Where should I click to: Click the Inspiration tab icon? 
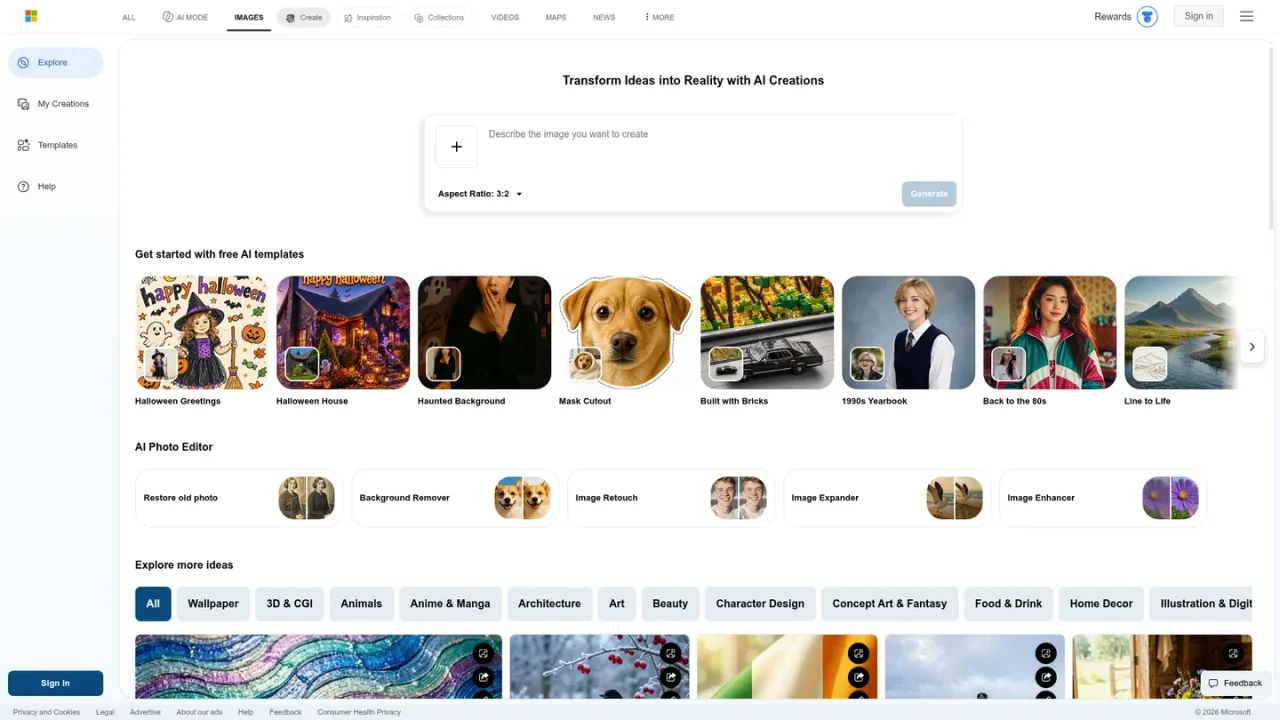[348, 18]
